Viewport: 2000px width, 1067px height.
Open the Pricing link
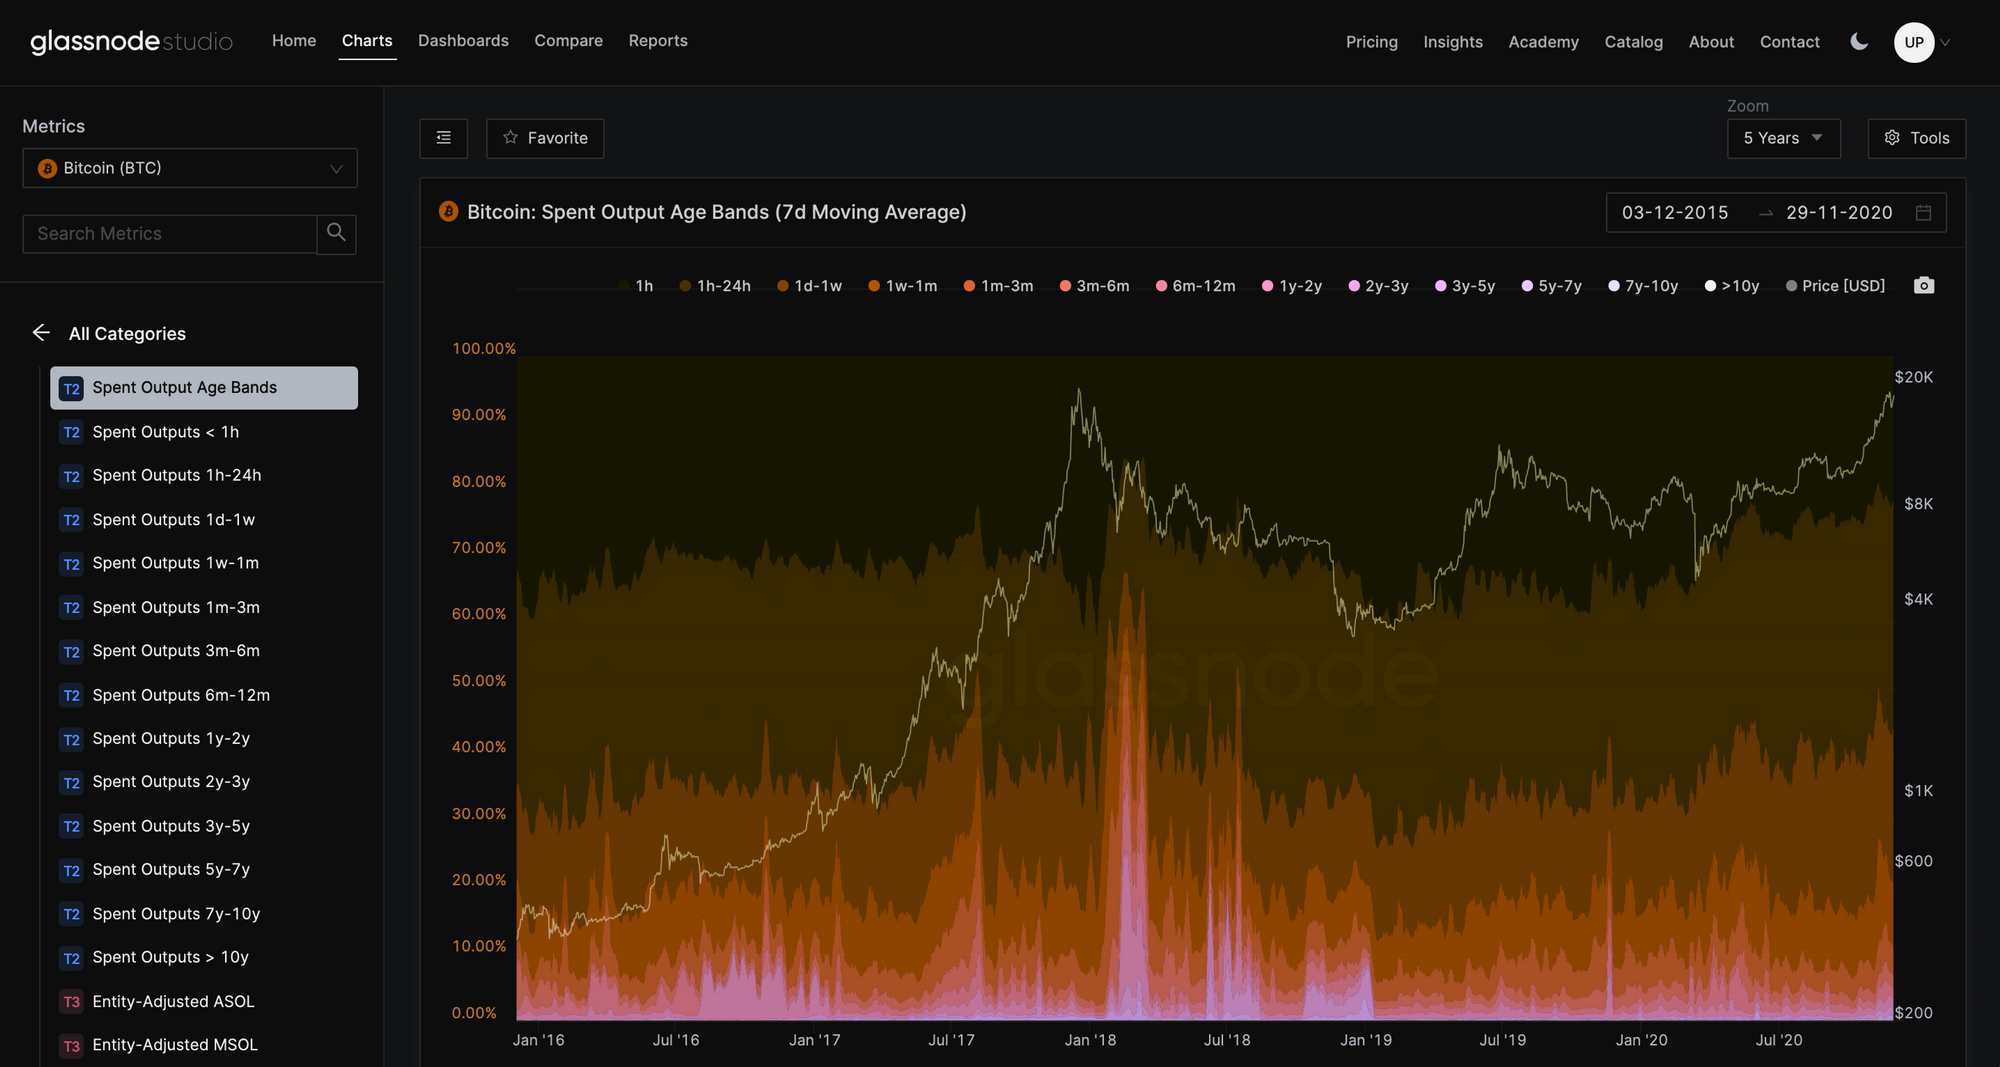1372,42
